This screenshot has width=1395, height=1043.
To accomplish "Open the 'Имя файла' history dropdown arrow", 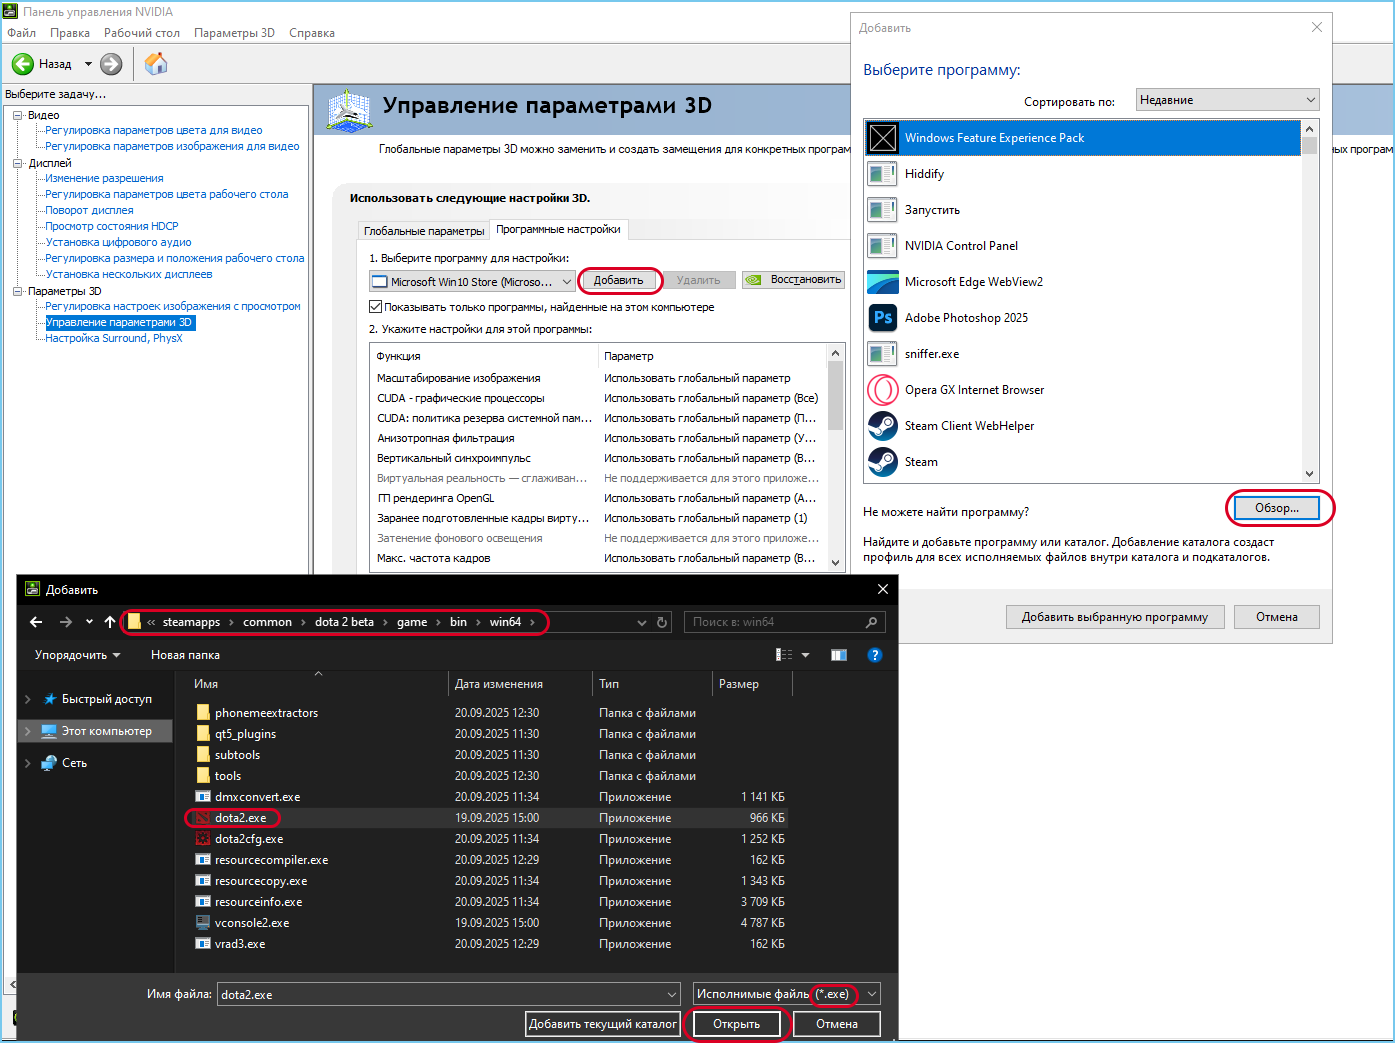I will coord(672,994).
